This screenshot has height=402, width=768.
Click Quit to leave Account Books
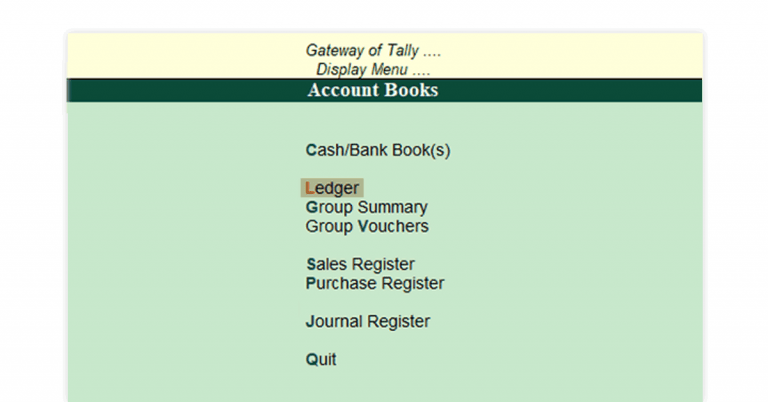321,360
